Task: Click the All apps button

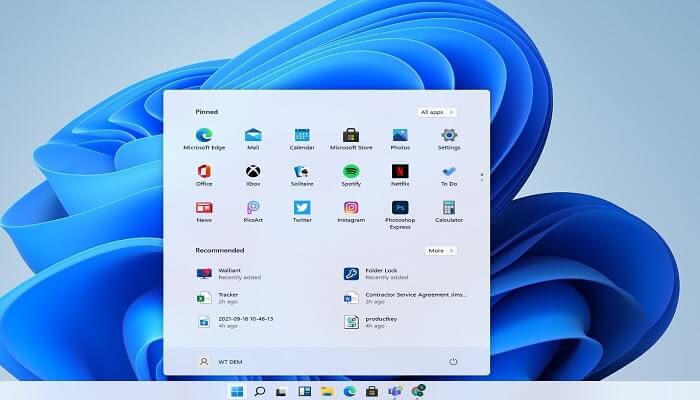Action: 437,112
